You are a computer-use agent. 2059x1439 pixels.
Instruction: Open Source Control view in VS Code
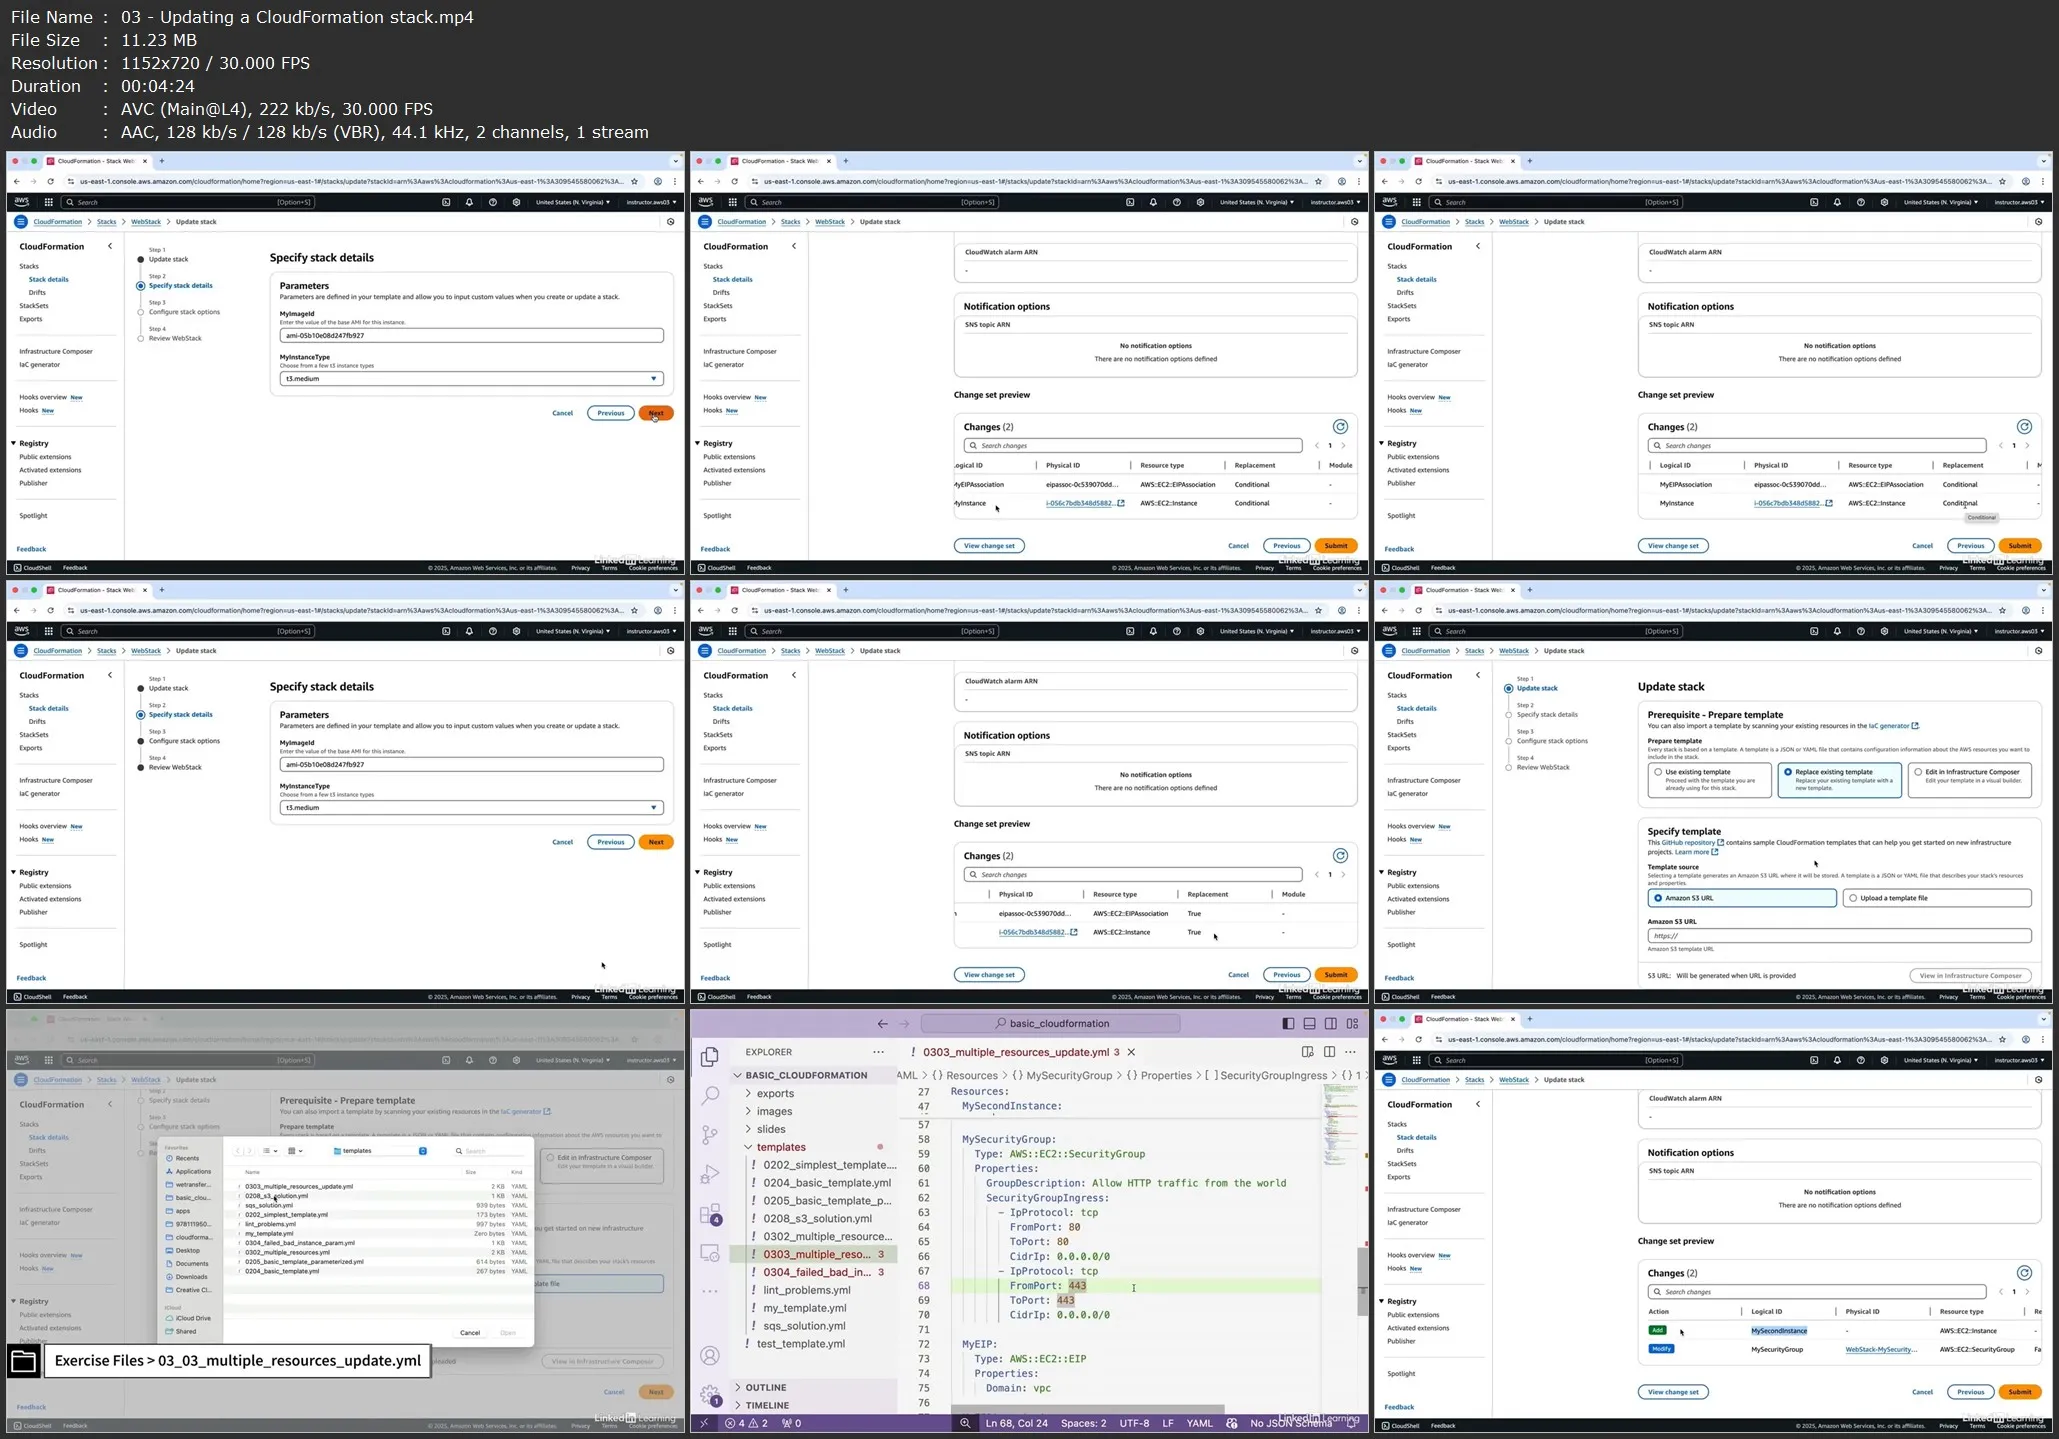pyautogui.click(x=710, y=1135)
